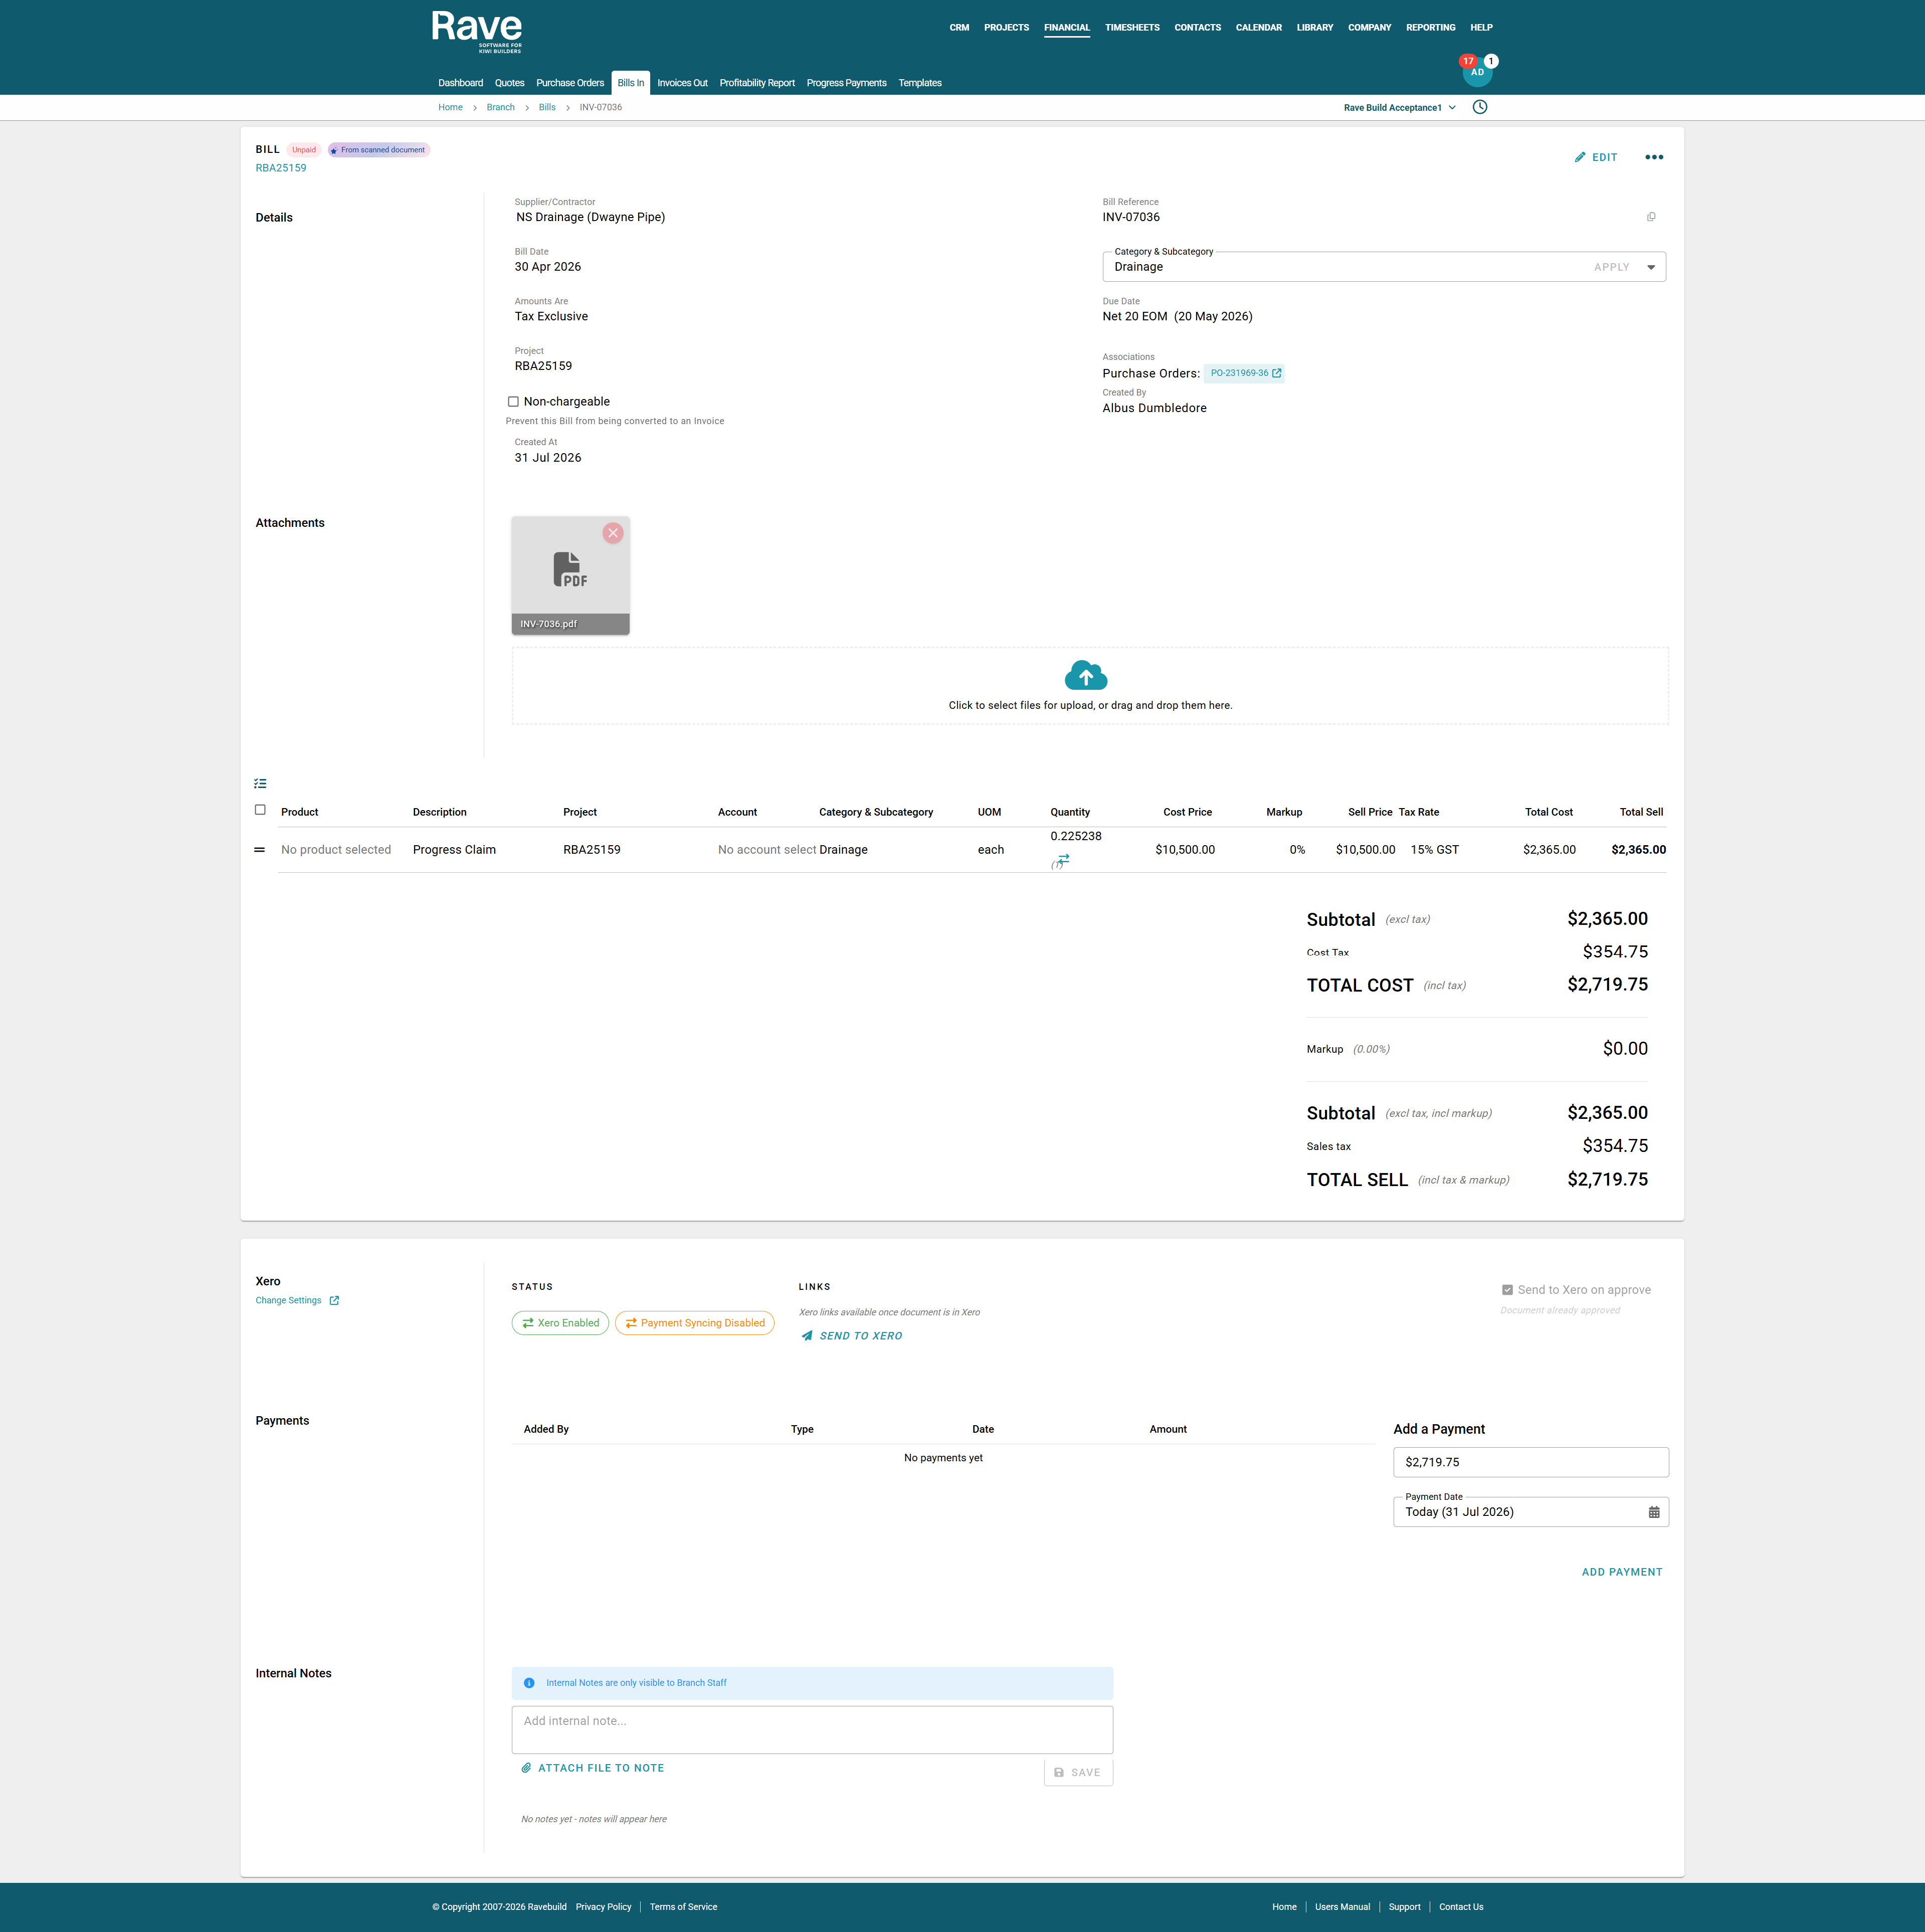Open the three-dot more actions menu
This screenshot has height=1932, width=1925.
tap(1654, 157)
